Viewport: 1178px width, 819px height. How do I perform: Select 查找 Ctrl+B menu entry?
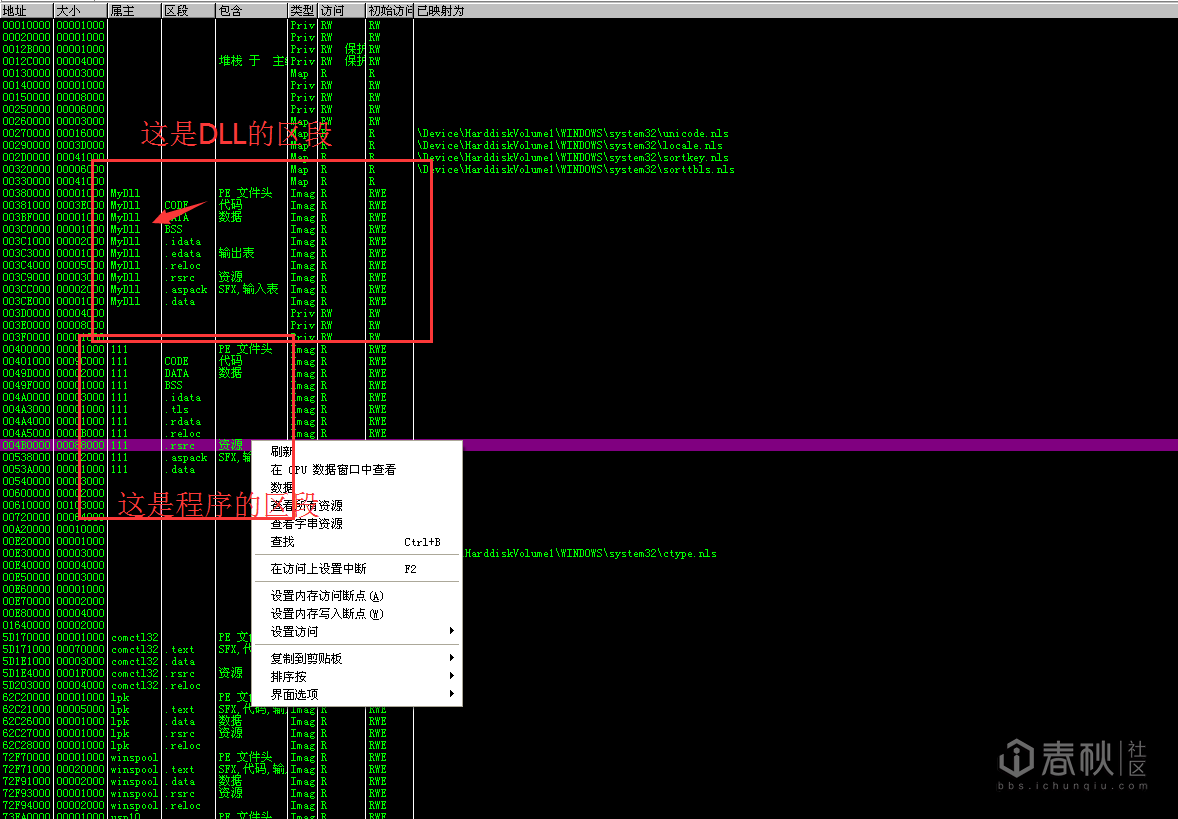pos(357,542)
